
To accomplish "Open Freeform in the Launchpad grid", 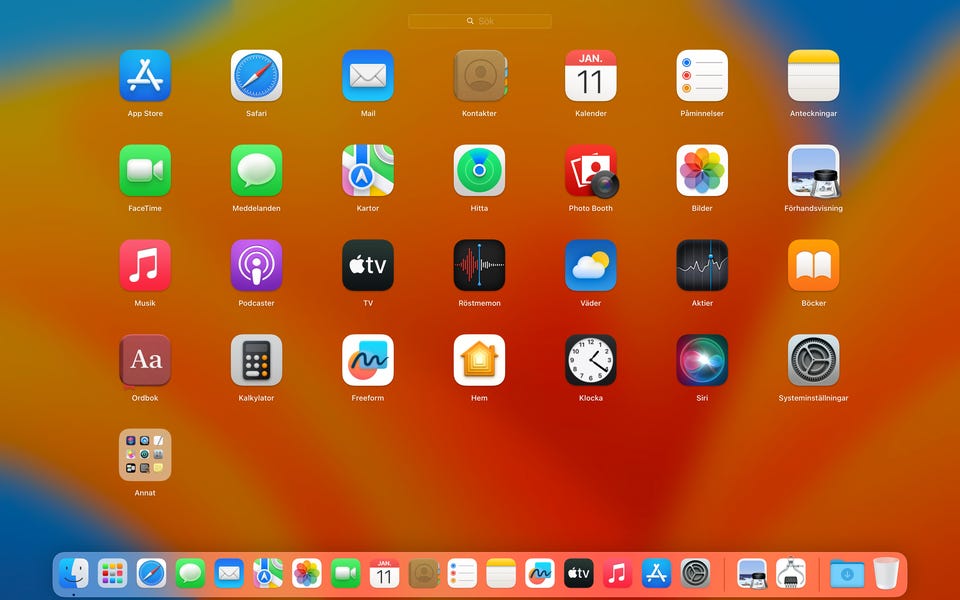I will tap(368, 360).
